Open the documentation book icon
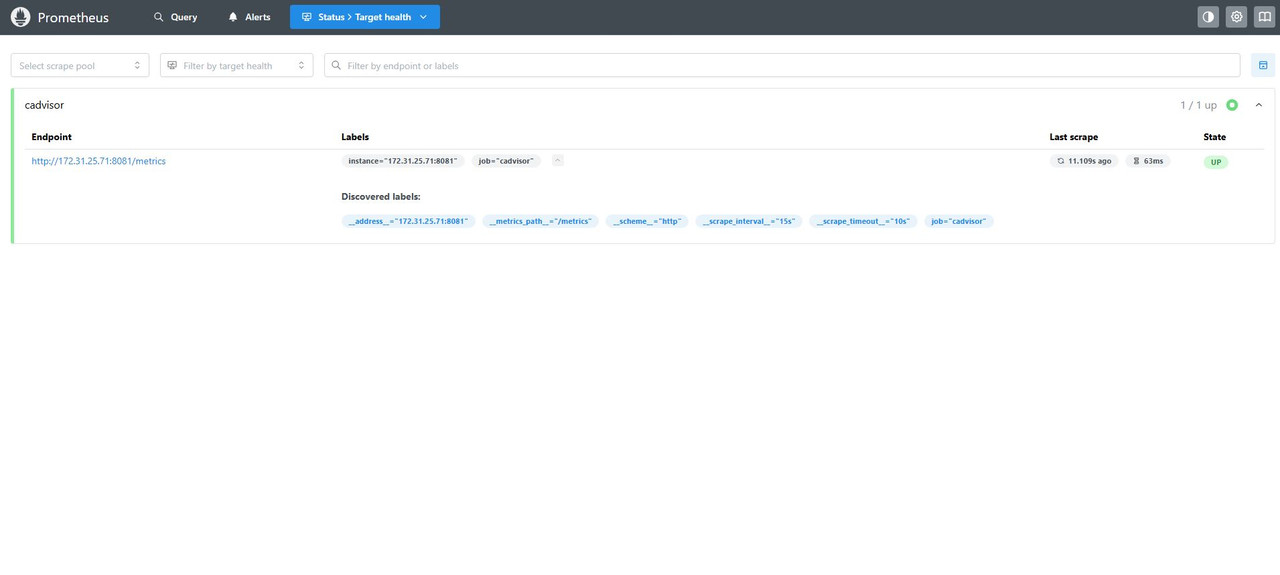 1264,17
